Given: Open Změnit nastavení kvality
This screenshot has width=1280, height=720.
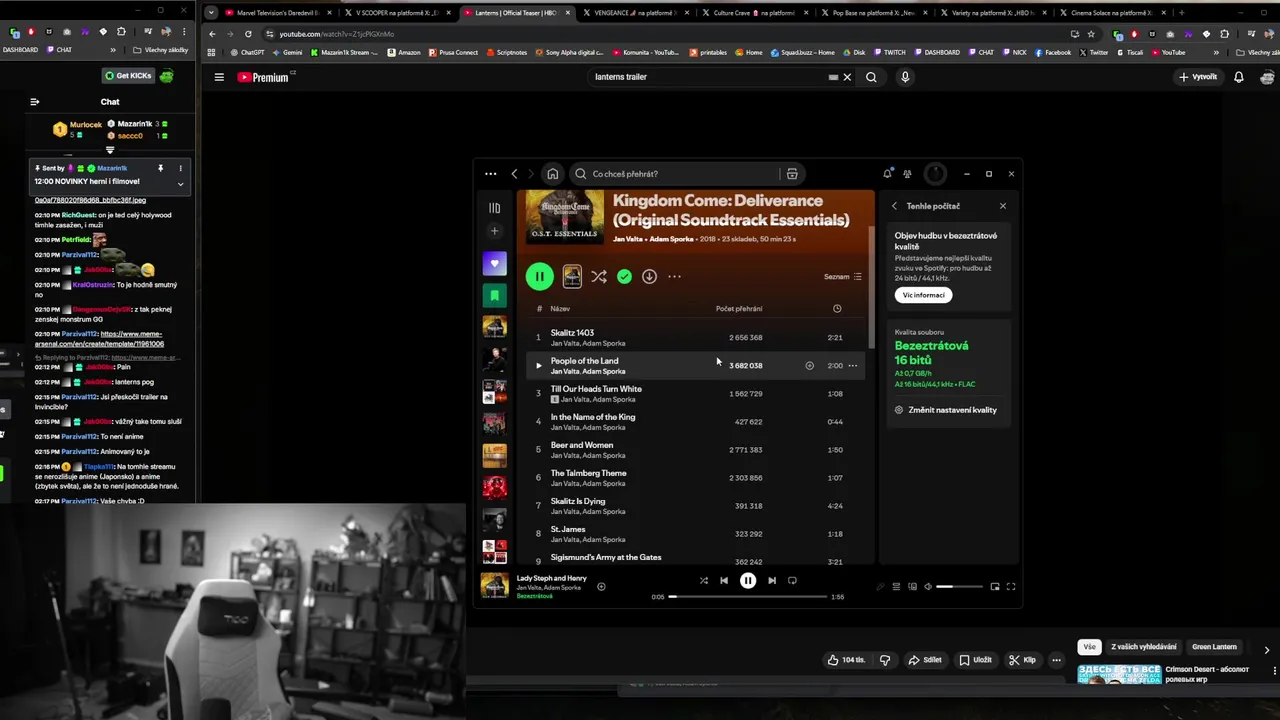Looking at the screenshot, I should pos(945,410).
